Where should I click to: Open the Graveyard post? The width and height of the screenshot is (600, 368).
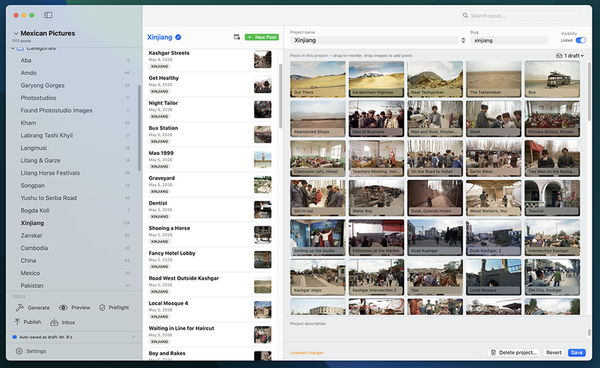[210, 184]
